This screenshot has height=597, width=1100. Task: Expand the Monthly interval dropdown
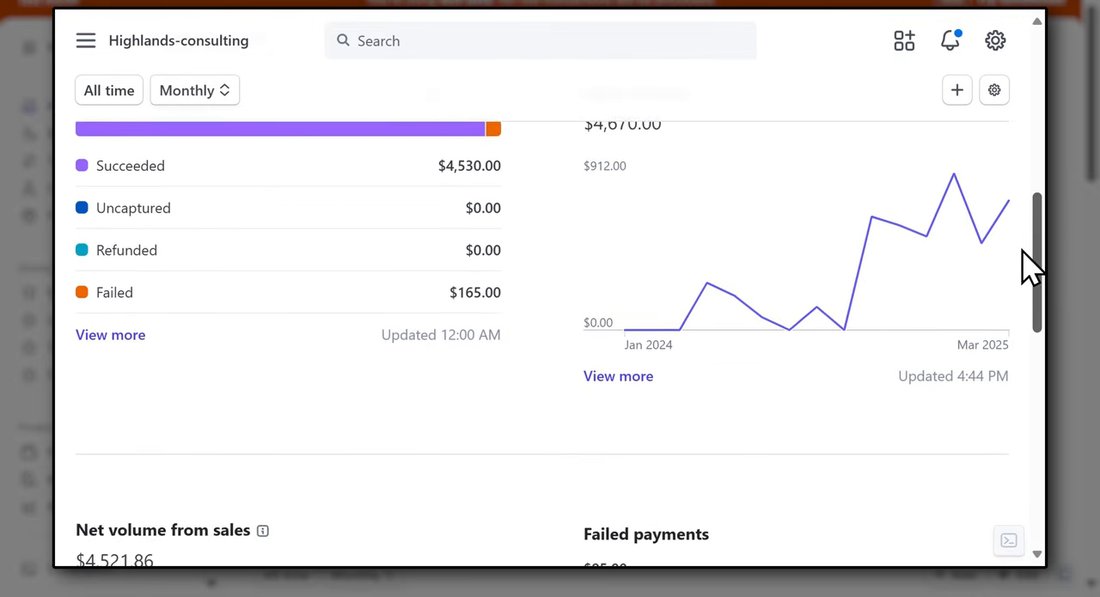(195, 90)
